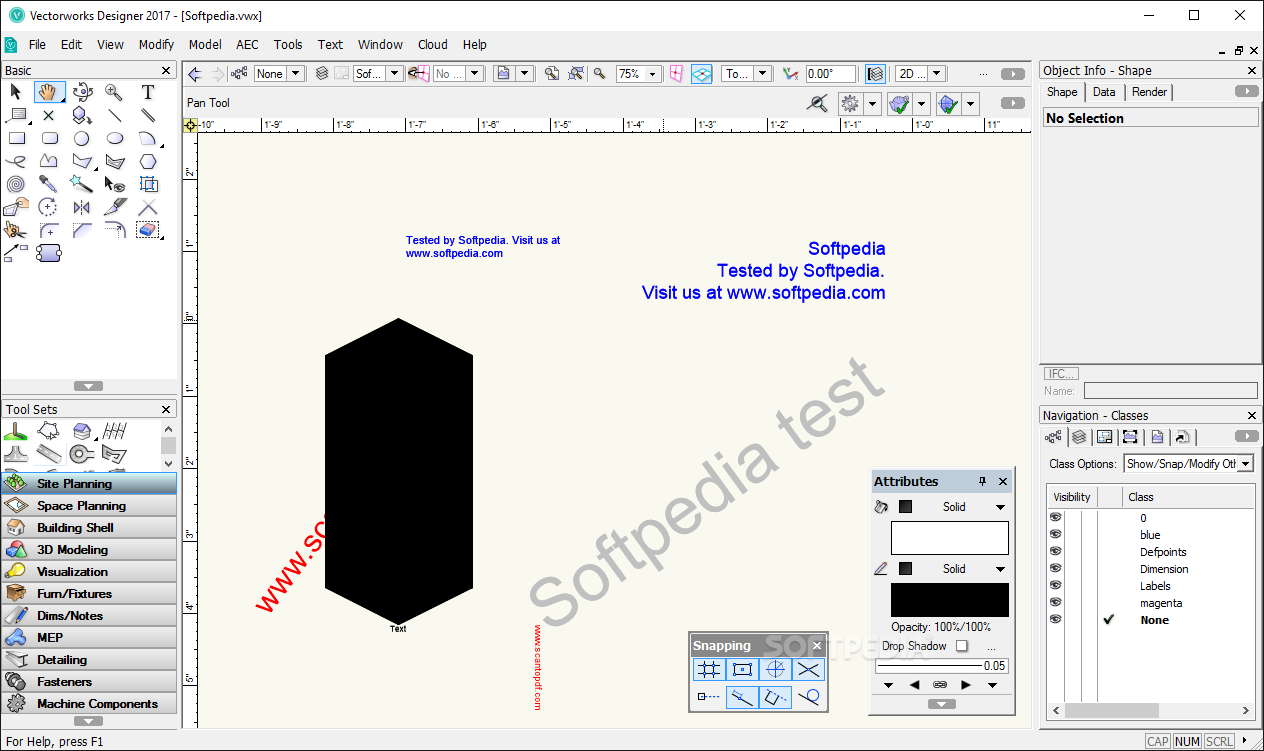Open the Machine Components tool set
1264x751 pixels.
[89, 704]
